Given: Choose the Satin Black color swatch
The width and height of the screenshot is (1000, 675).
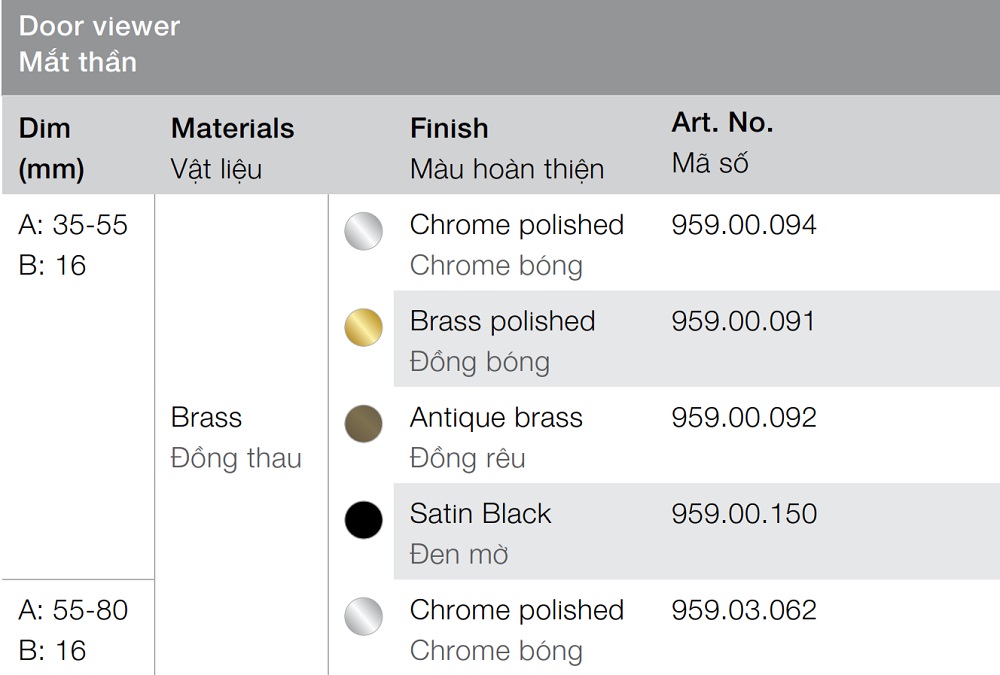Looking at the screenshot, I should coord(364,520).
